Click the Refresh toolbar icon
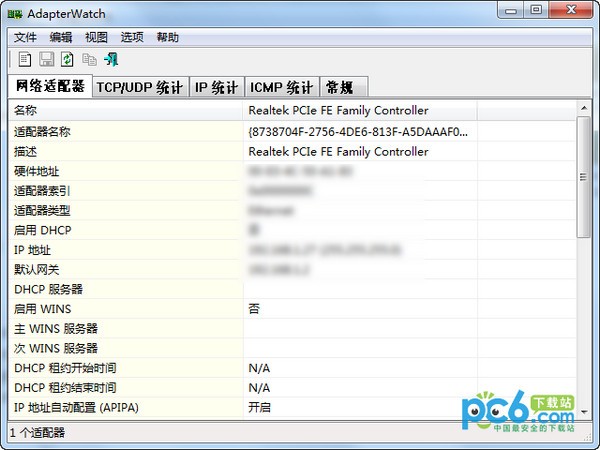The image size is (600, 450). (x=68, y=59)
